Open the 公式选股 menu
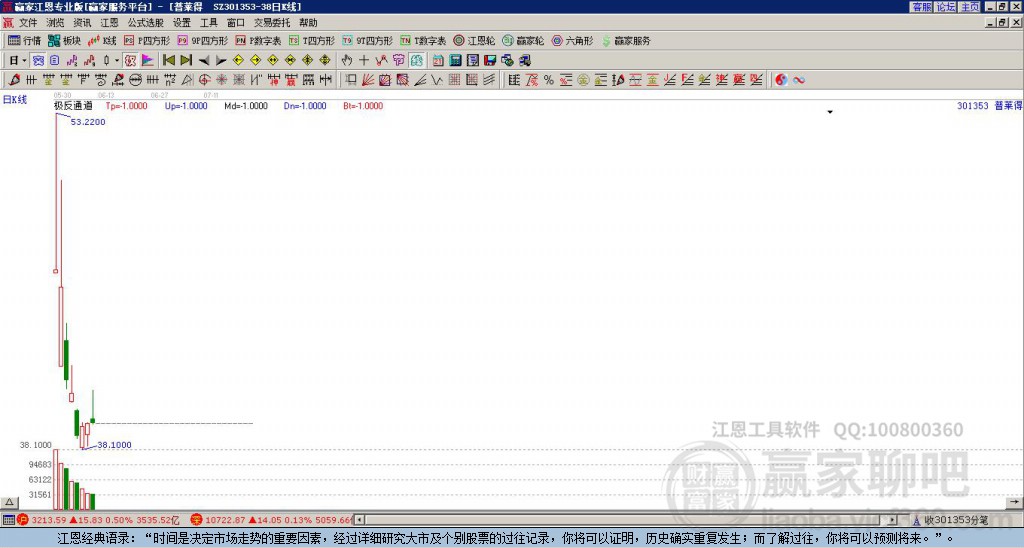The image size is (1024, 548). click(146, 23)
